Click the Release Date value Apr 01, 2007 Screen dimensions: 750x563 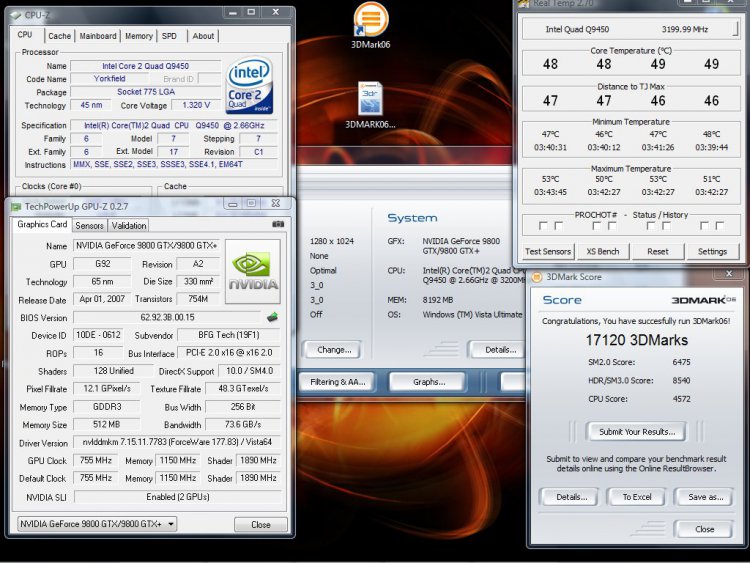(102, 299)
